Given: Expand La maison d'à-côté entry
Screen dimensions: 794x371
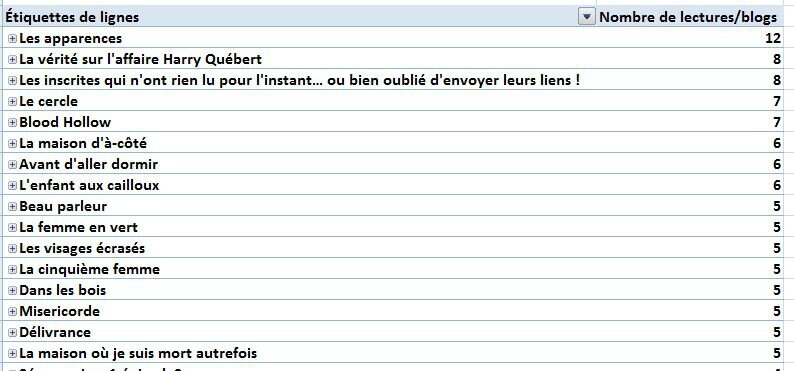Looking at the screenshot, I should tap(13, 144).
